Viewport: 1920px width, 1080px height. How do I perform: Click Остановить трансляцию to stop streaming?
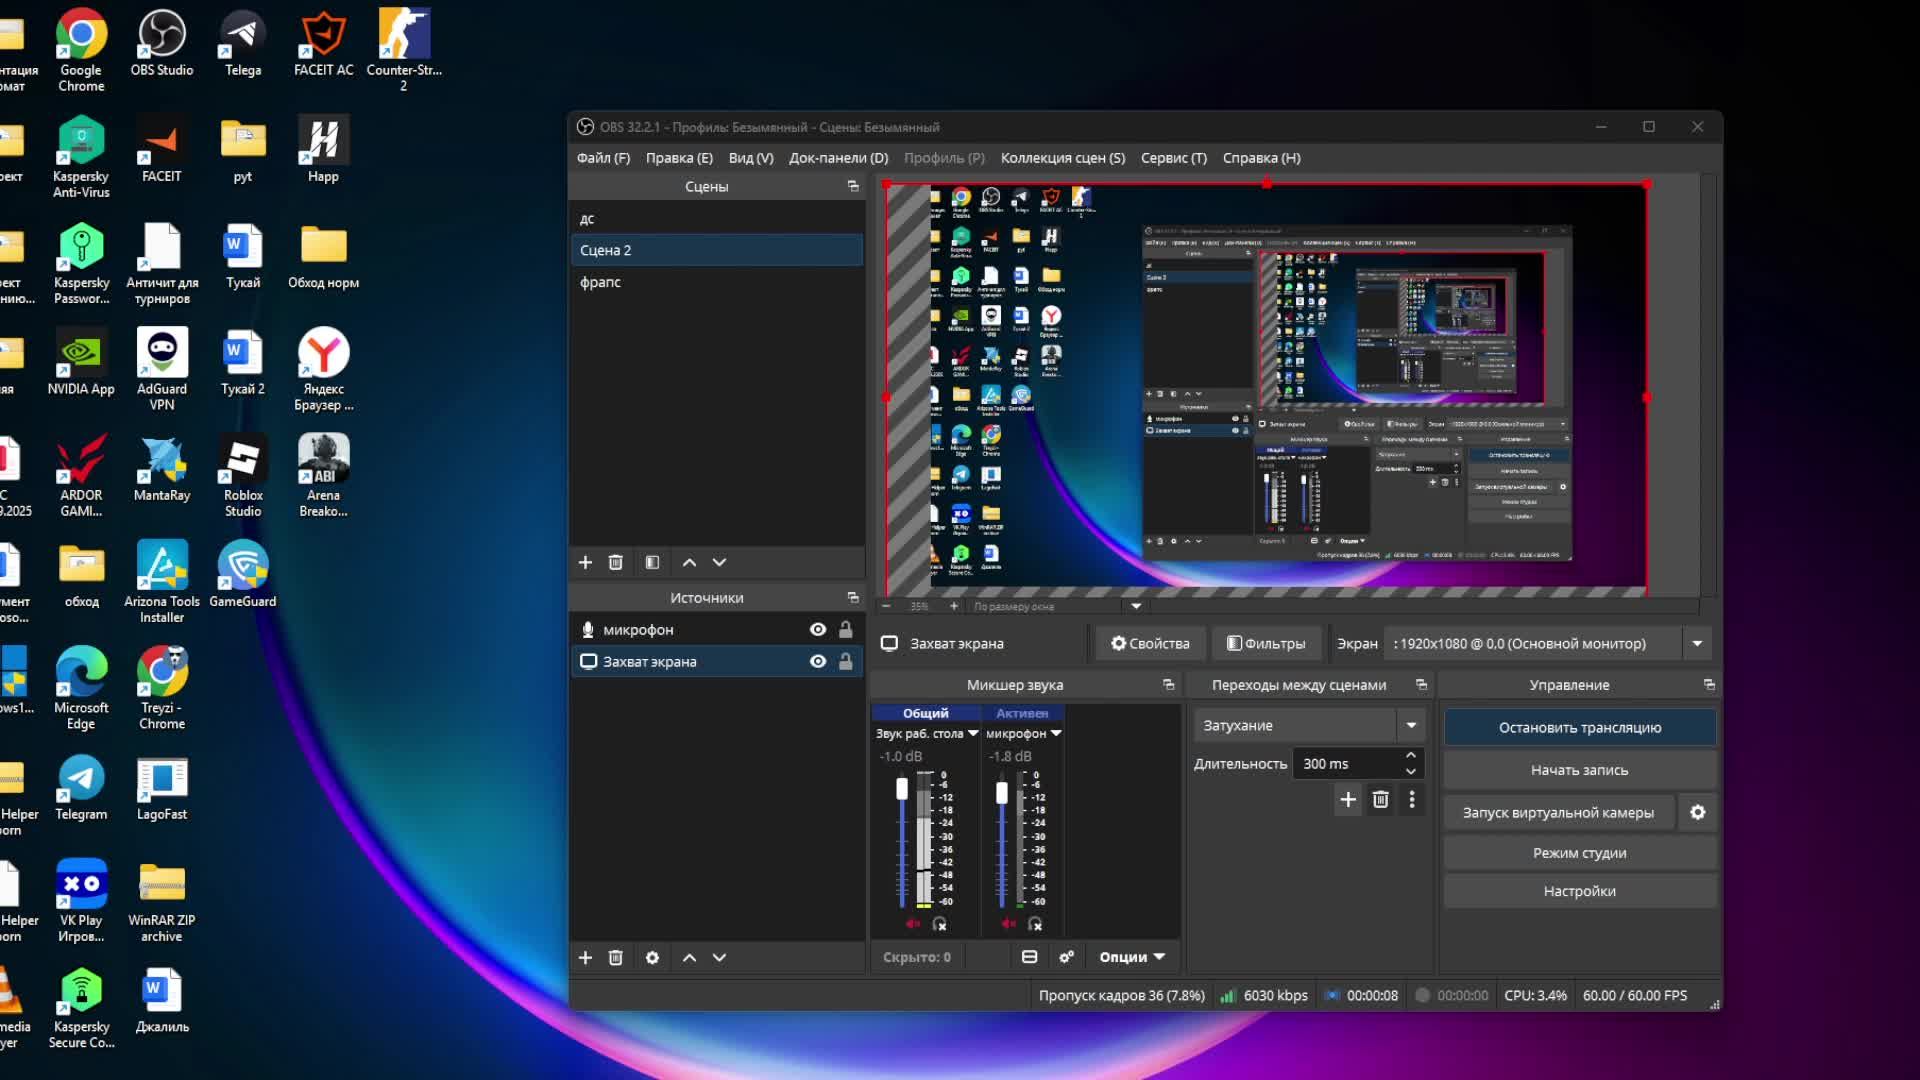(x=1579, y=727)
